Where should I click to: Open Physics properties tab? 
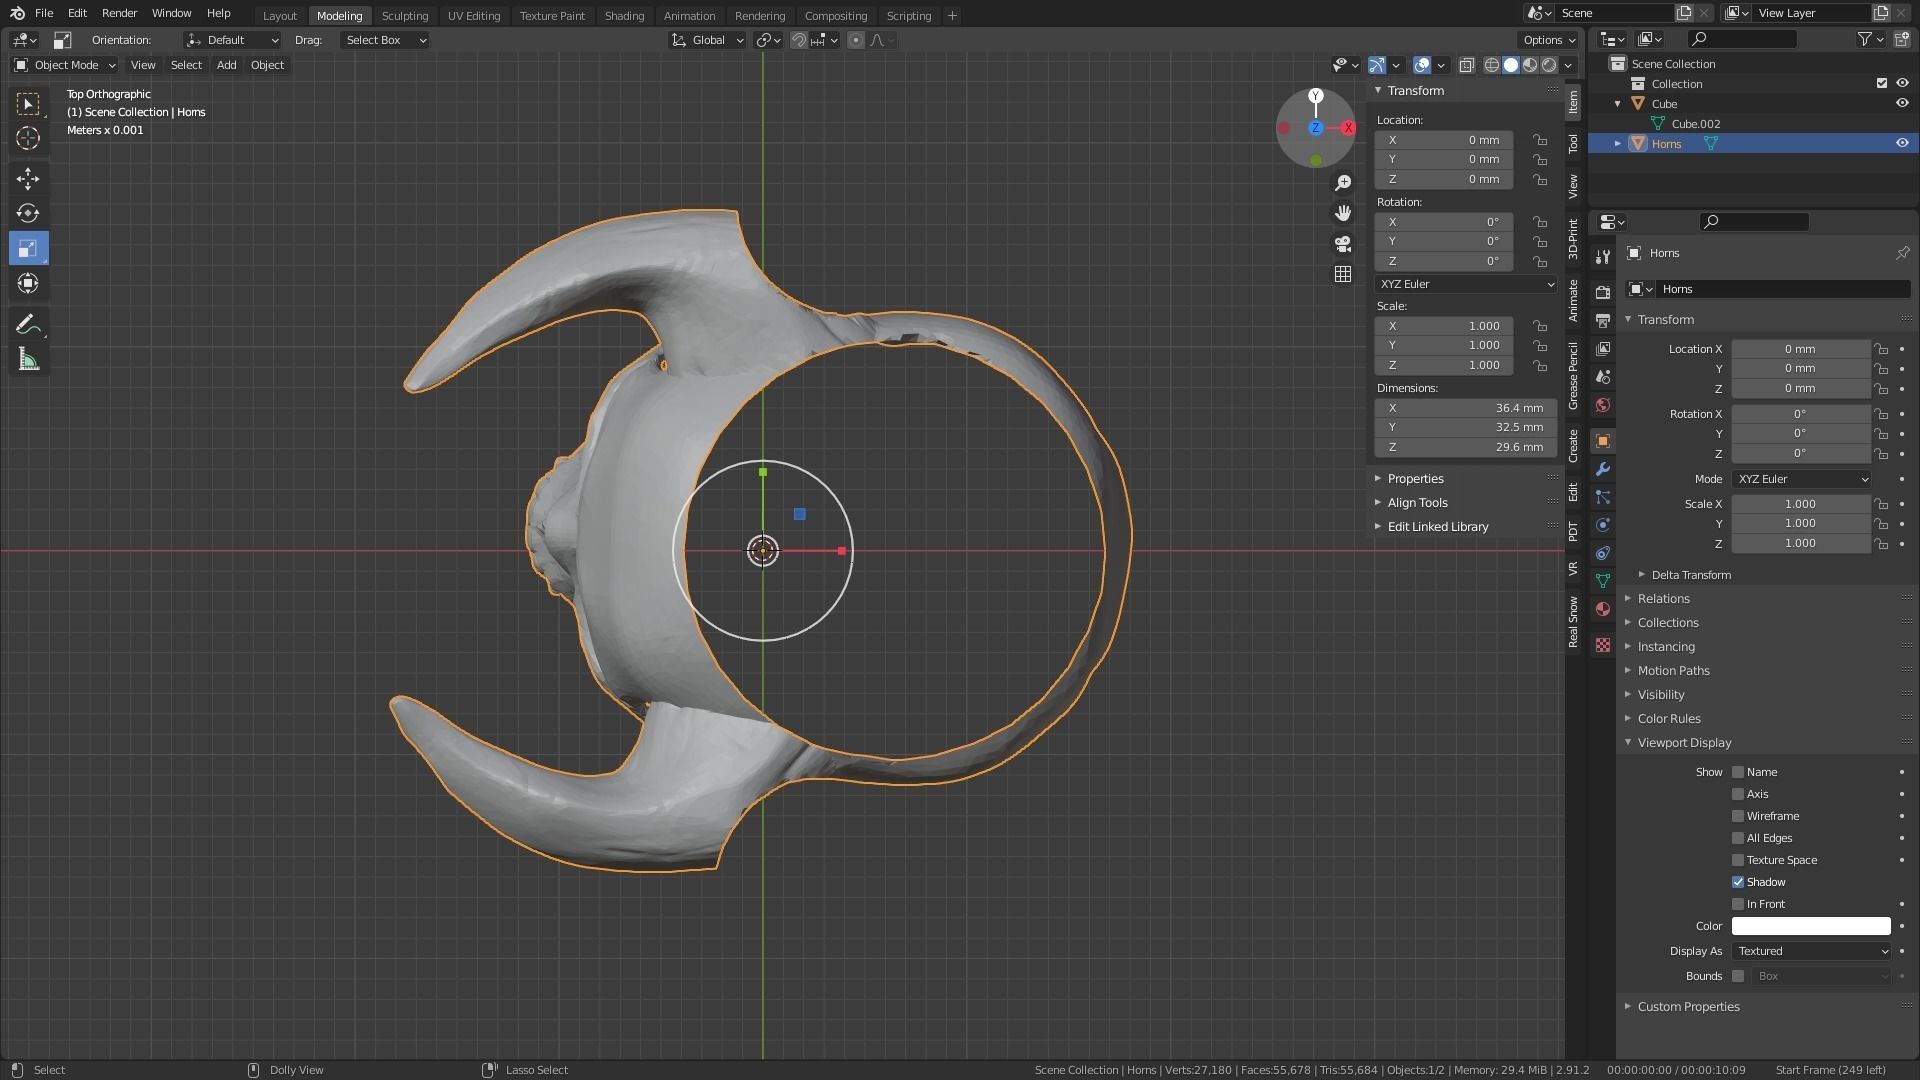[1603, 525]
